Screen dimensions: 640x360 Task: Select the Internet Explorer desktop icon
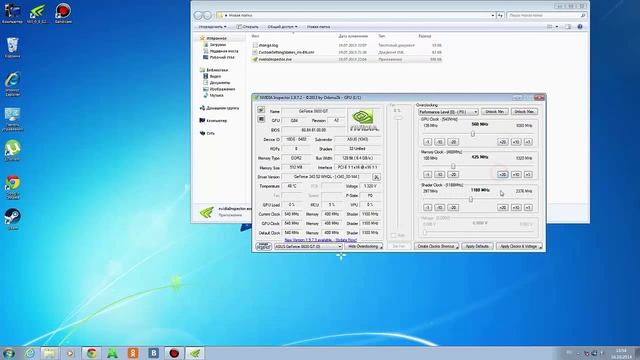click(13, 84)
